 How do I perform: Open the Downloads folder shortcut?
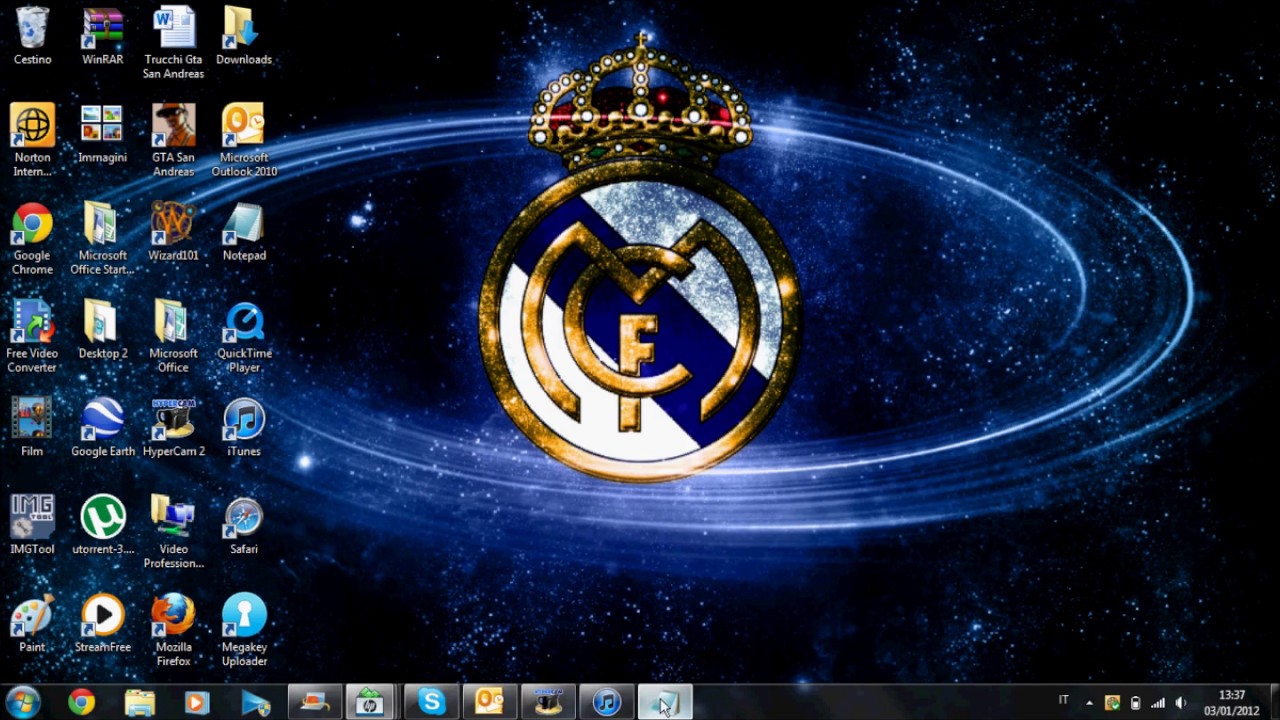point(244,36)
